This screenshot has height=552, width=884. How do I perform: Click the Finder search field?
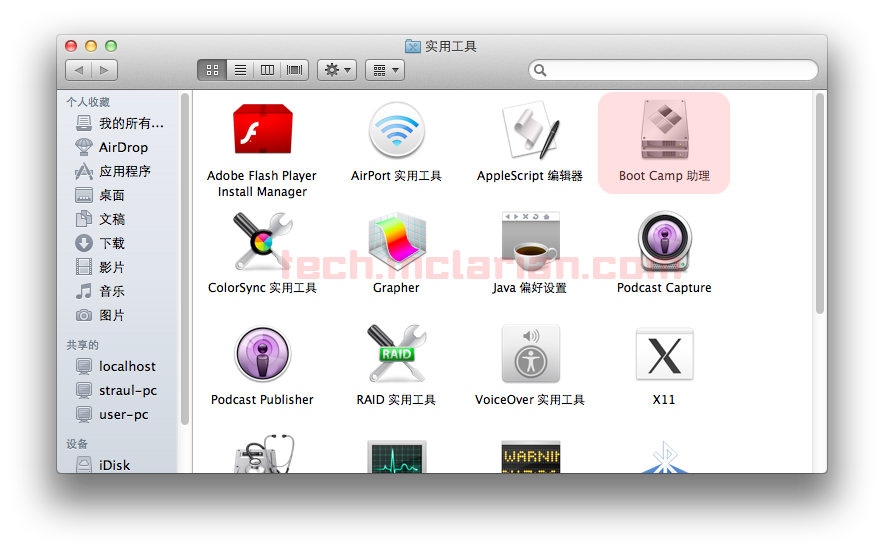(673, 70)
